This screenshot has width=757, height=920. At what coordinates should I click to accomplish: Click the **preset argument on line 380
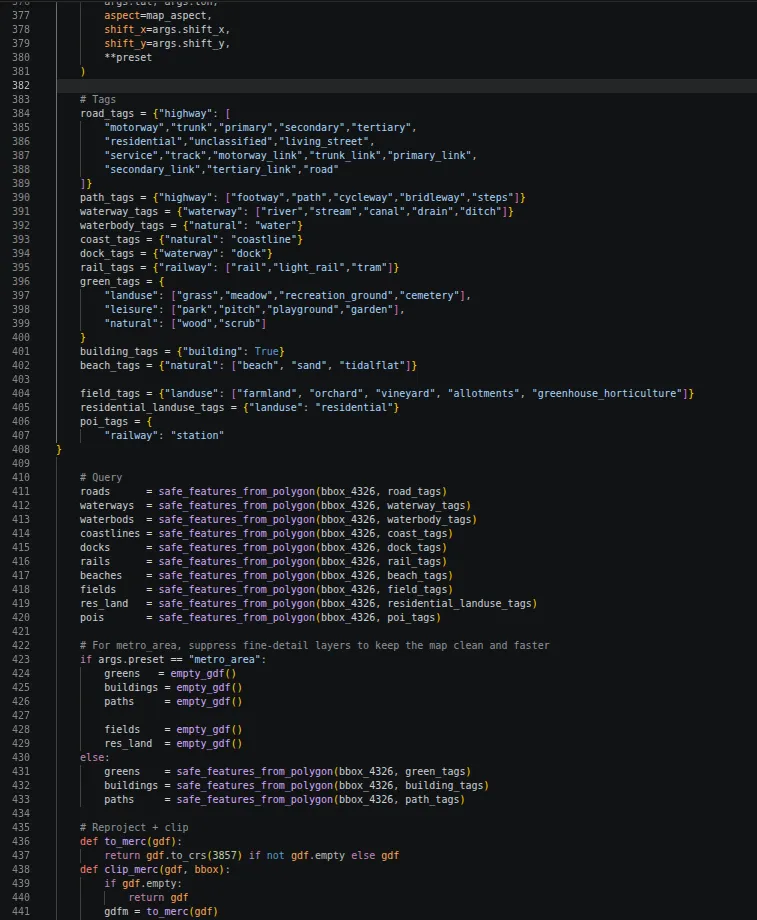coord(128,58)
